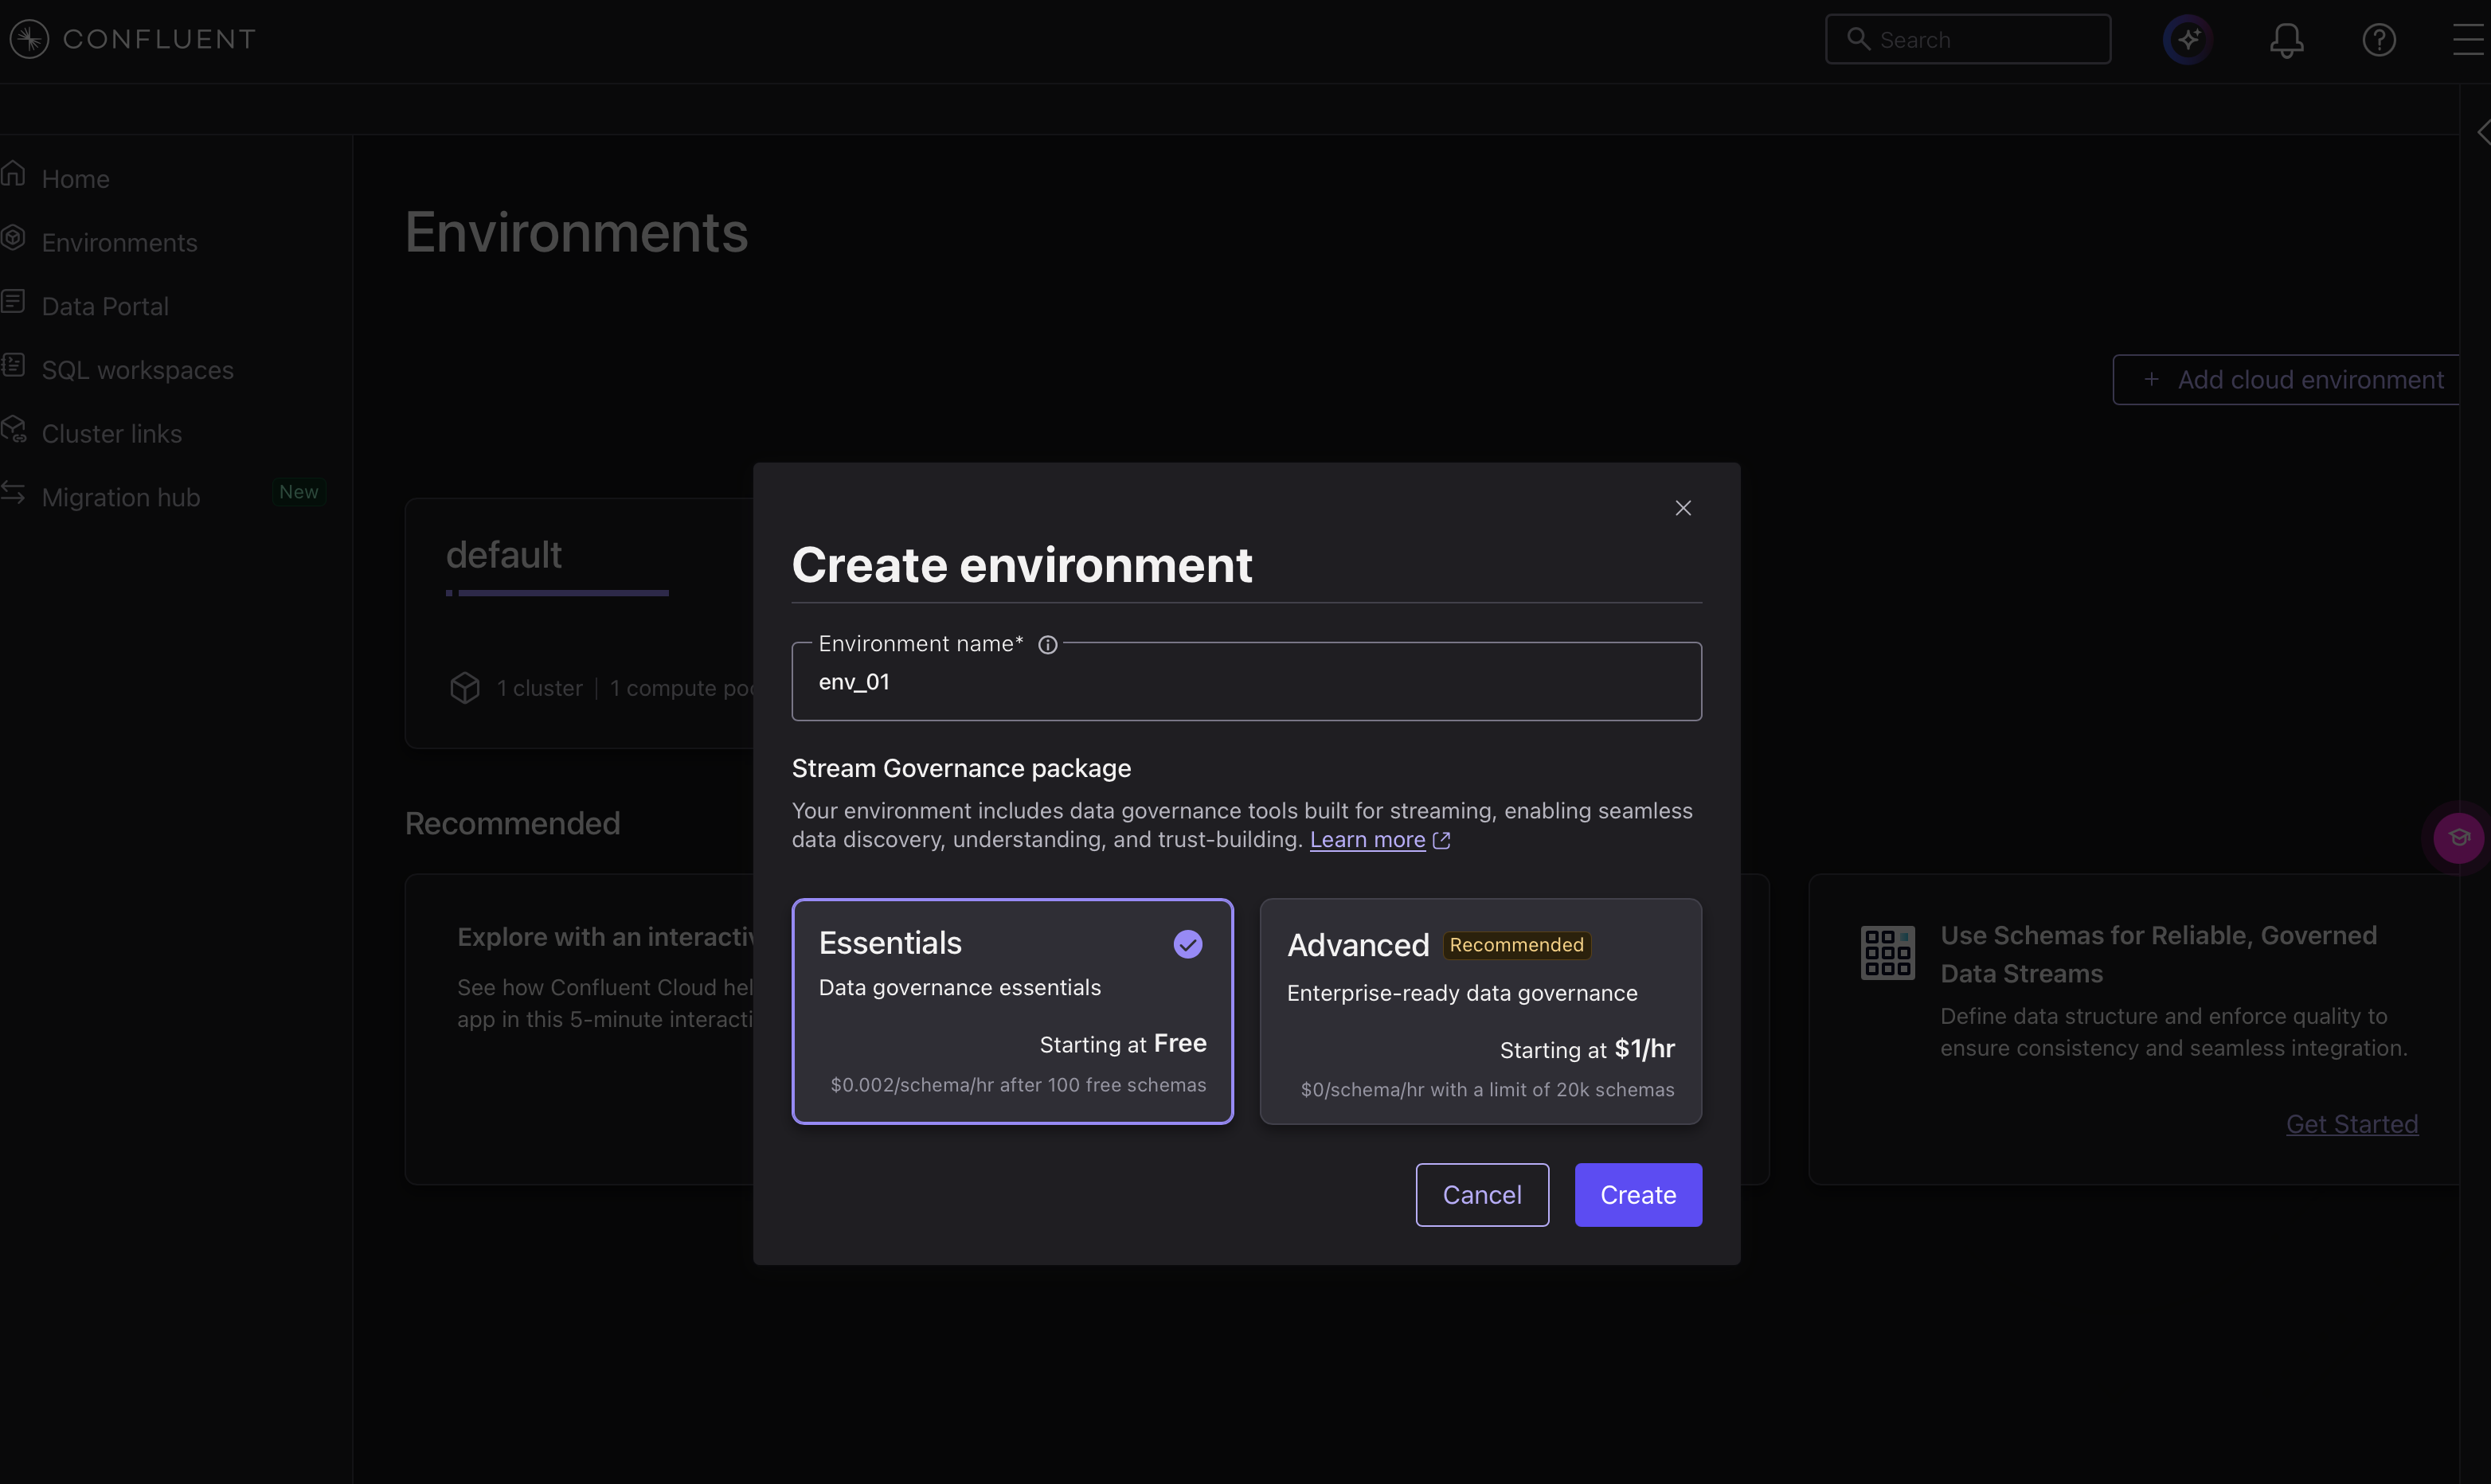Viewport: 2491px width, 1484px height.
Task: Click the info icon beside Environment name
Action: click(1047, 645)
